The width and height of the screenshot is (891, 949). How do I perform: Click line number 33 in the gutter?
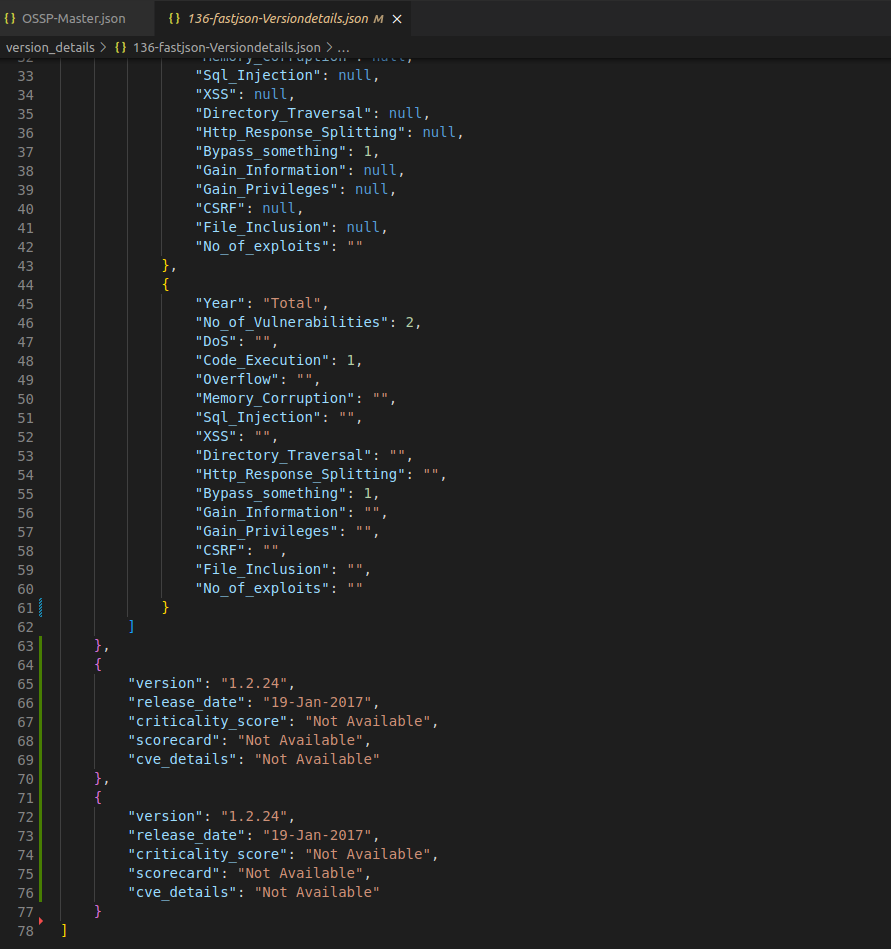[x=25, y=76]
